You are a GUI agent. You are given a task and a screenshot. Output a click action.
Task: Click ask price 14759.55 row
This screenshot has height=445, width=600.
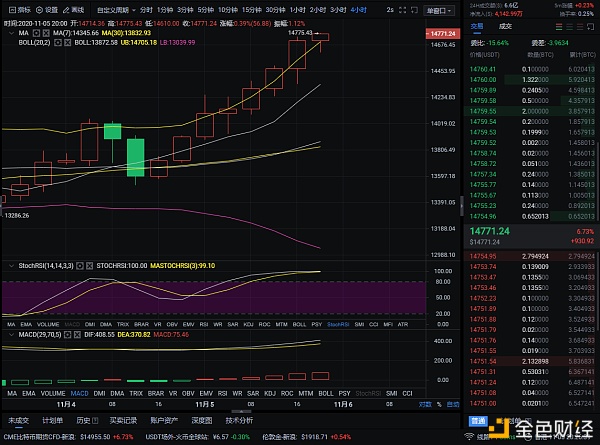click(532, 111)
